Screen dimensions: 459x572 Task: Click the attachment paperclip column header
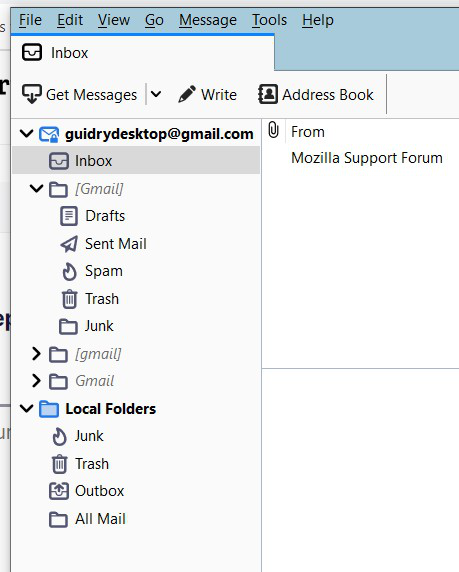coord(273,130)
